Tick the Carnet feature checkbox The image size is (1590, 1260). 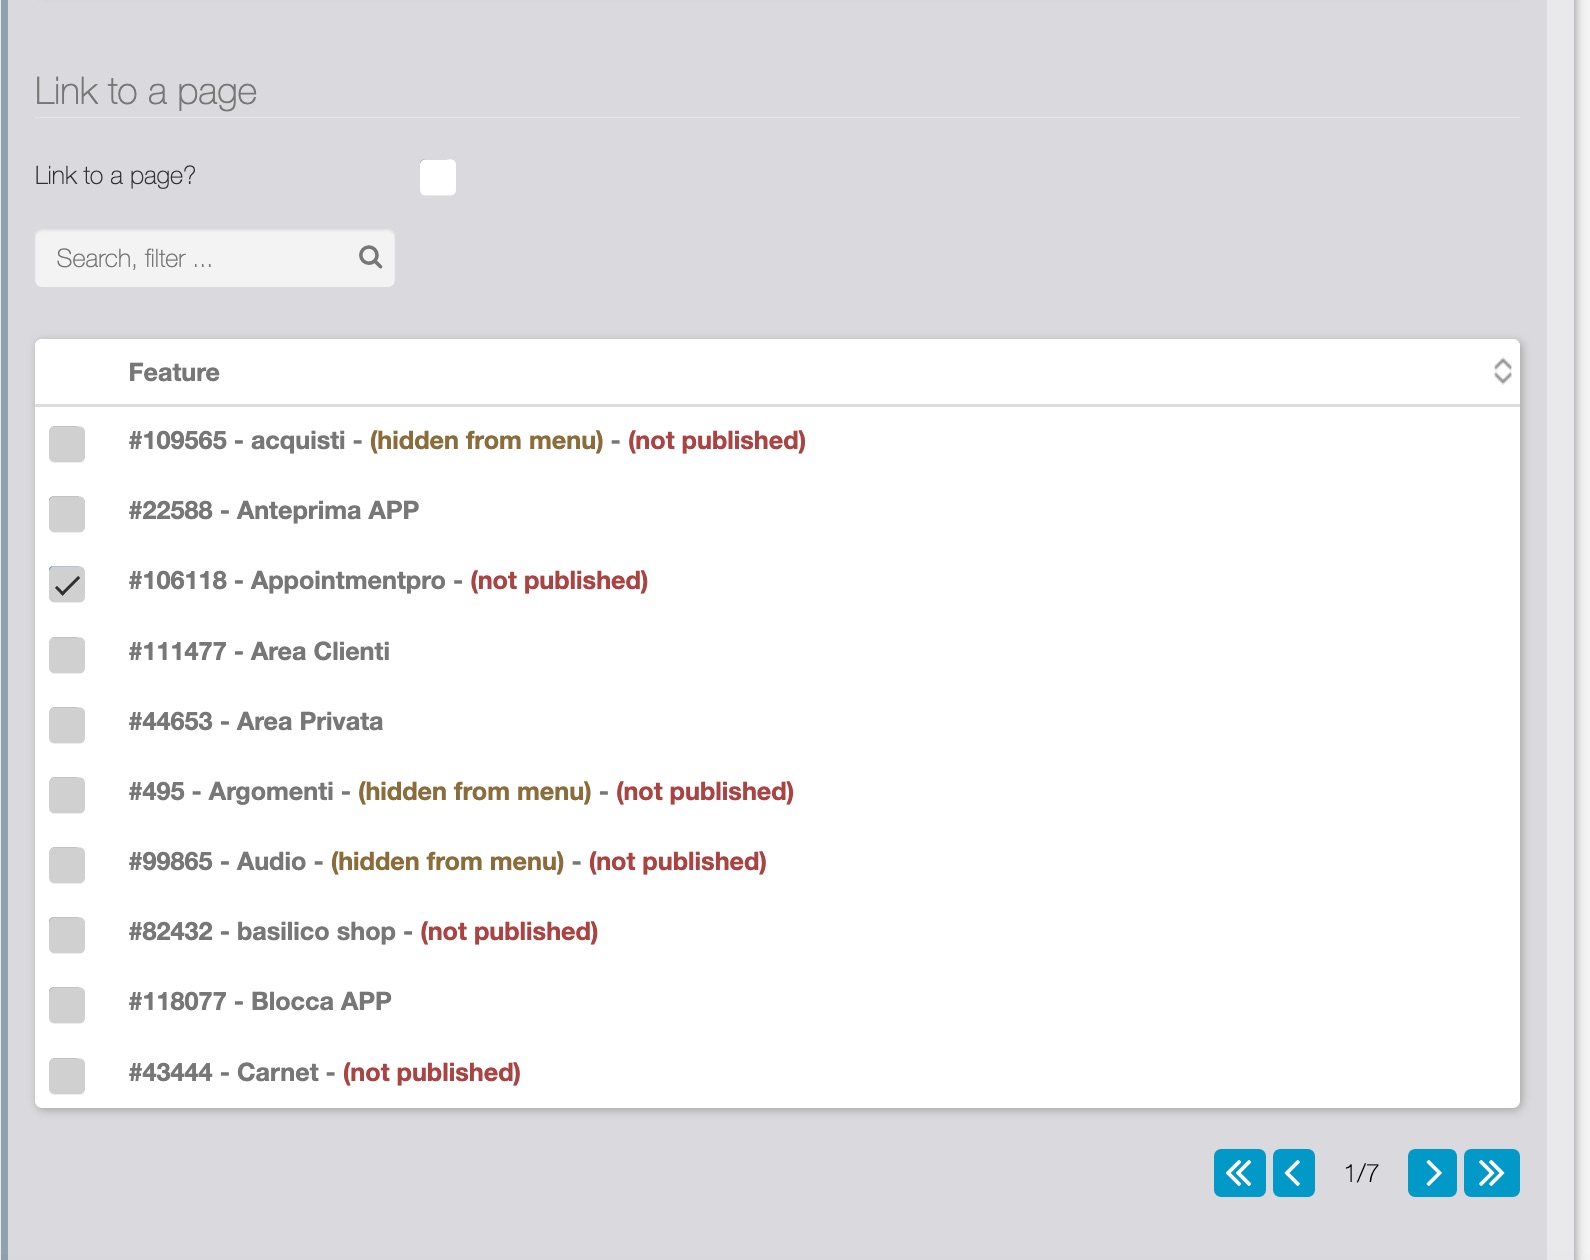tap(67, 1076)
